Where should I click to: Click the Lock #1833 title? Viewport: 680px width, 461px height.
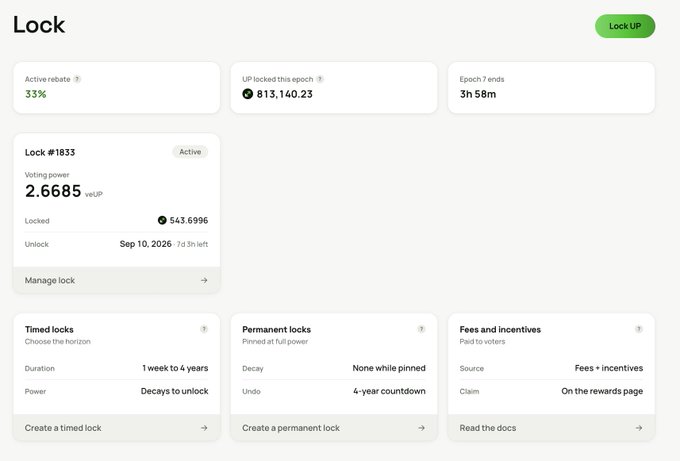(x=50, y=152)
